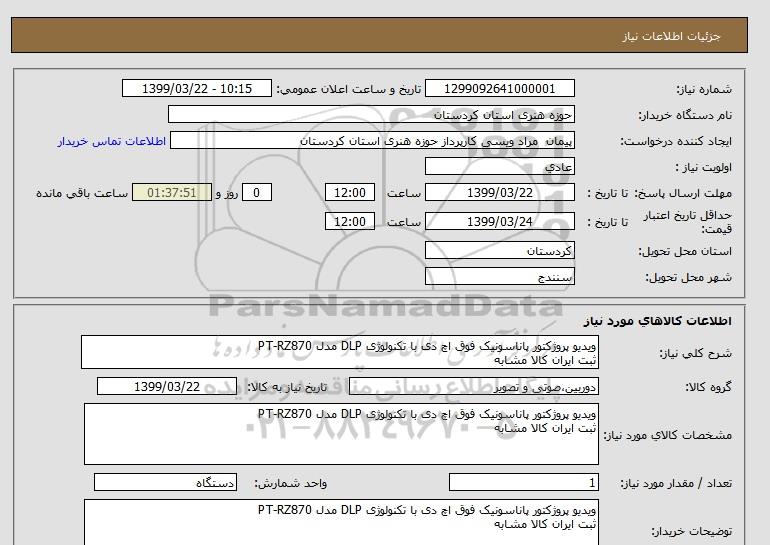Select the delivery province field کردستان

[x=499, y=250]
